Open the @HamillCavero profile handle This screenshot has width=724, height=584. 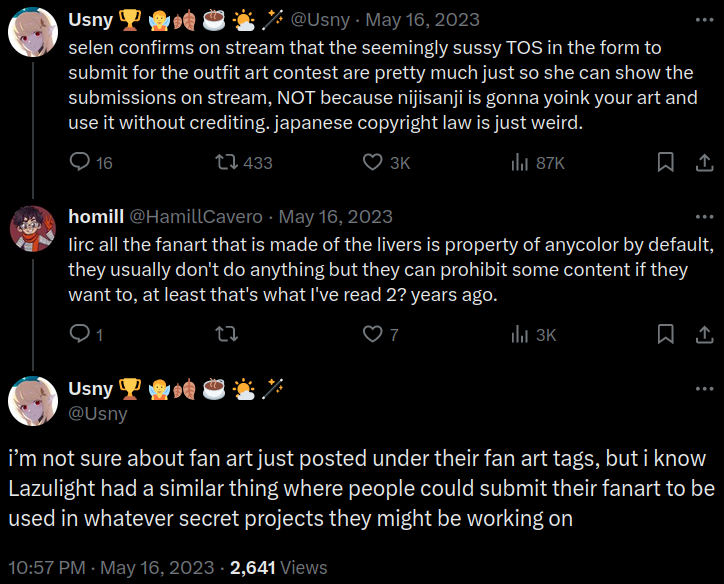click(195, 217)
